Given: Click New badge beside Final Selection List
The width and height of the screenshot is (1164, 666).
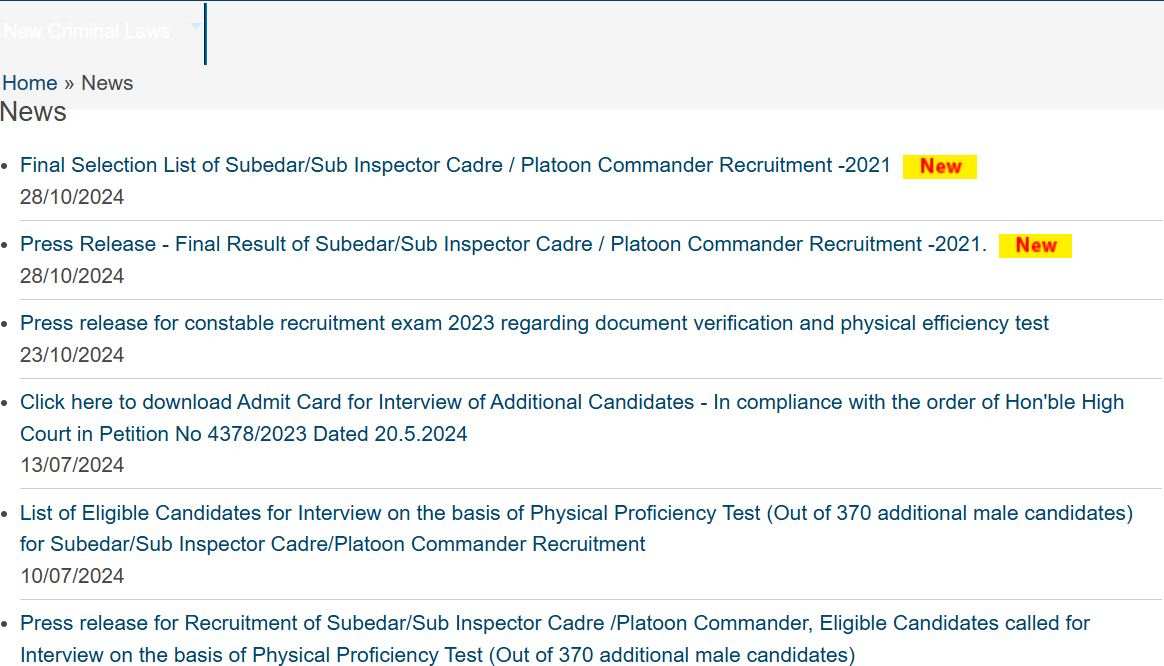Looking at the screenshot, I should pos(940,166).
